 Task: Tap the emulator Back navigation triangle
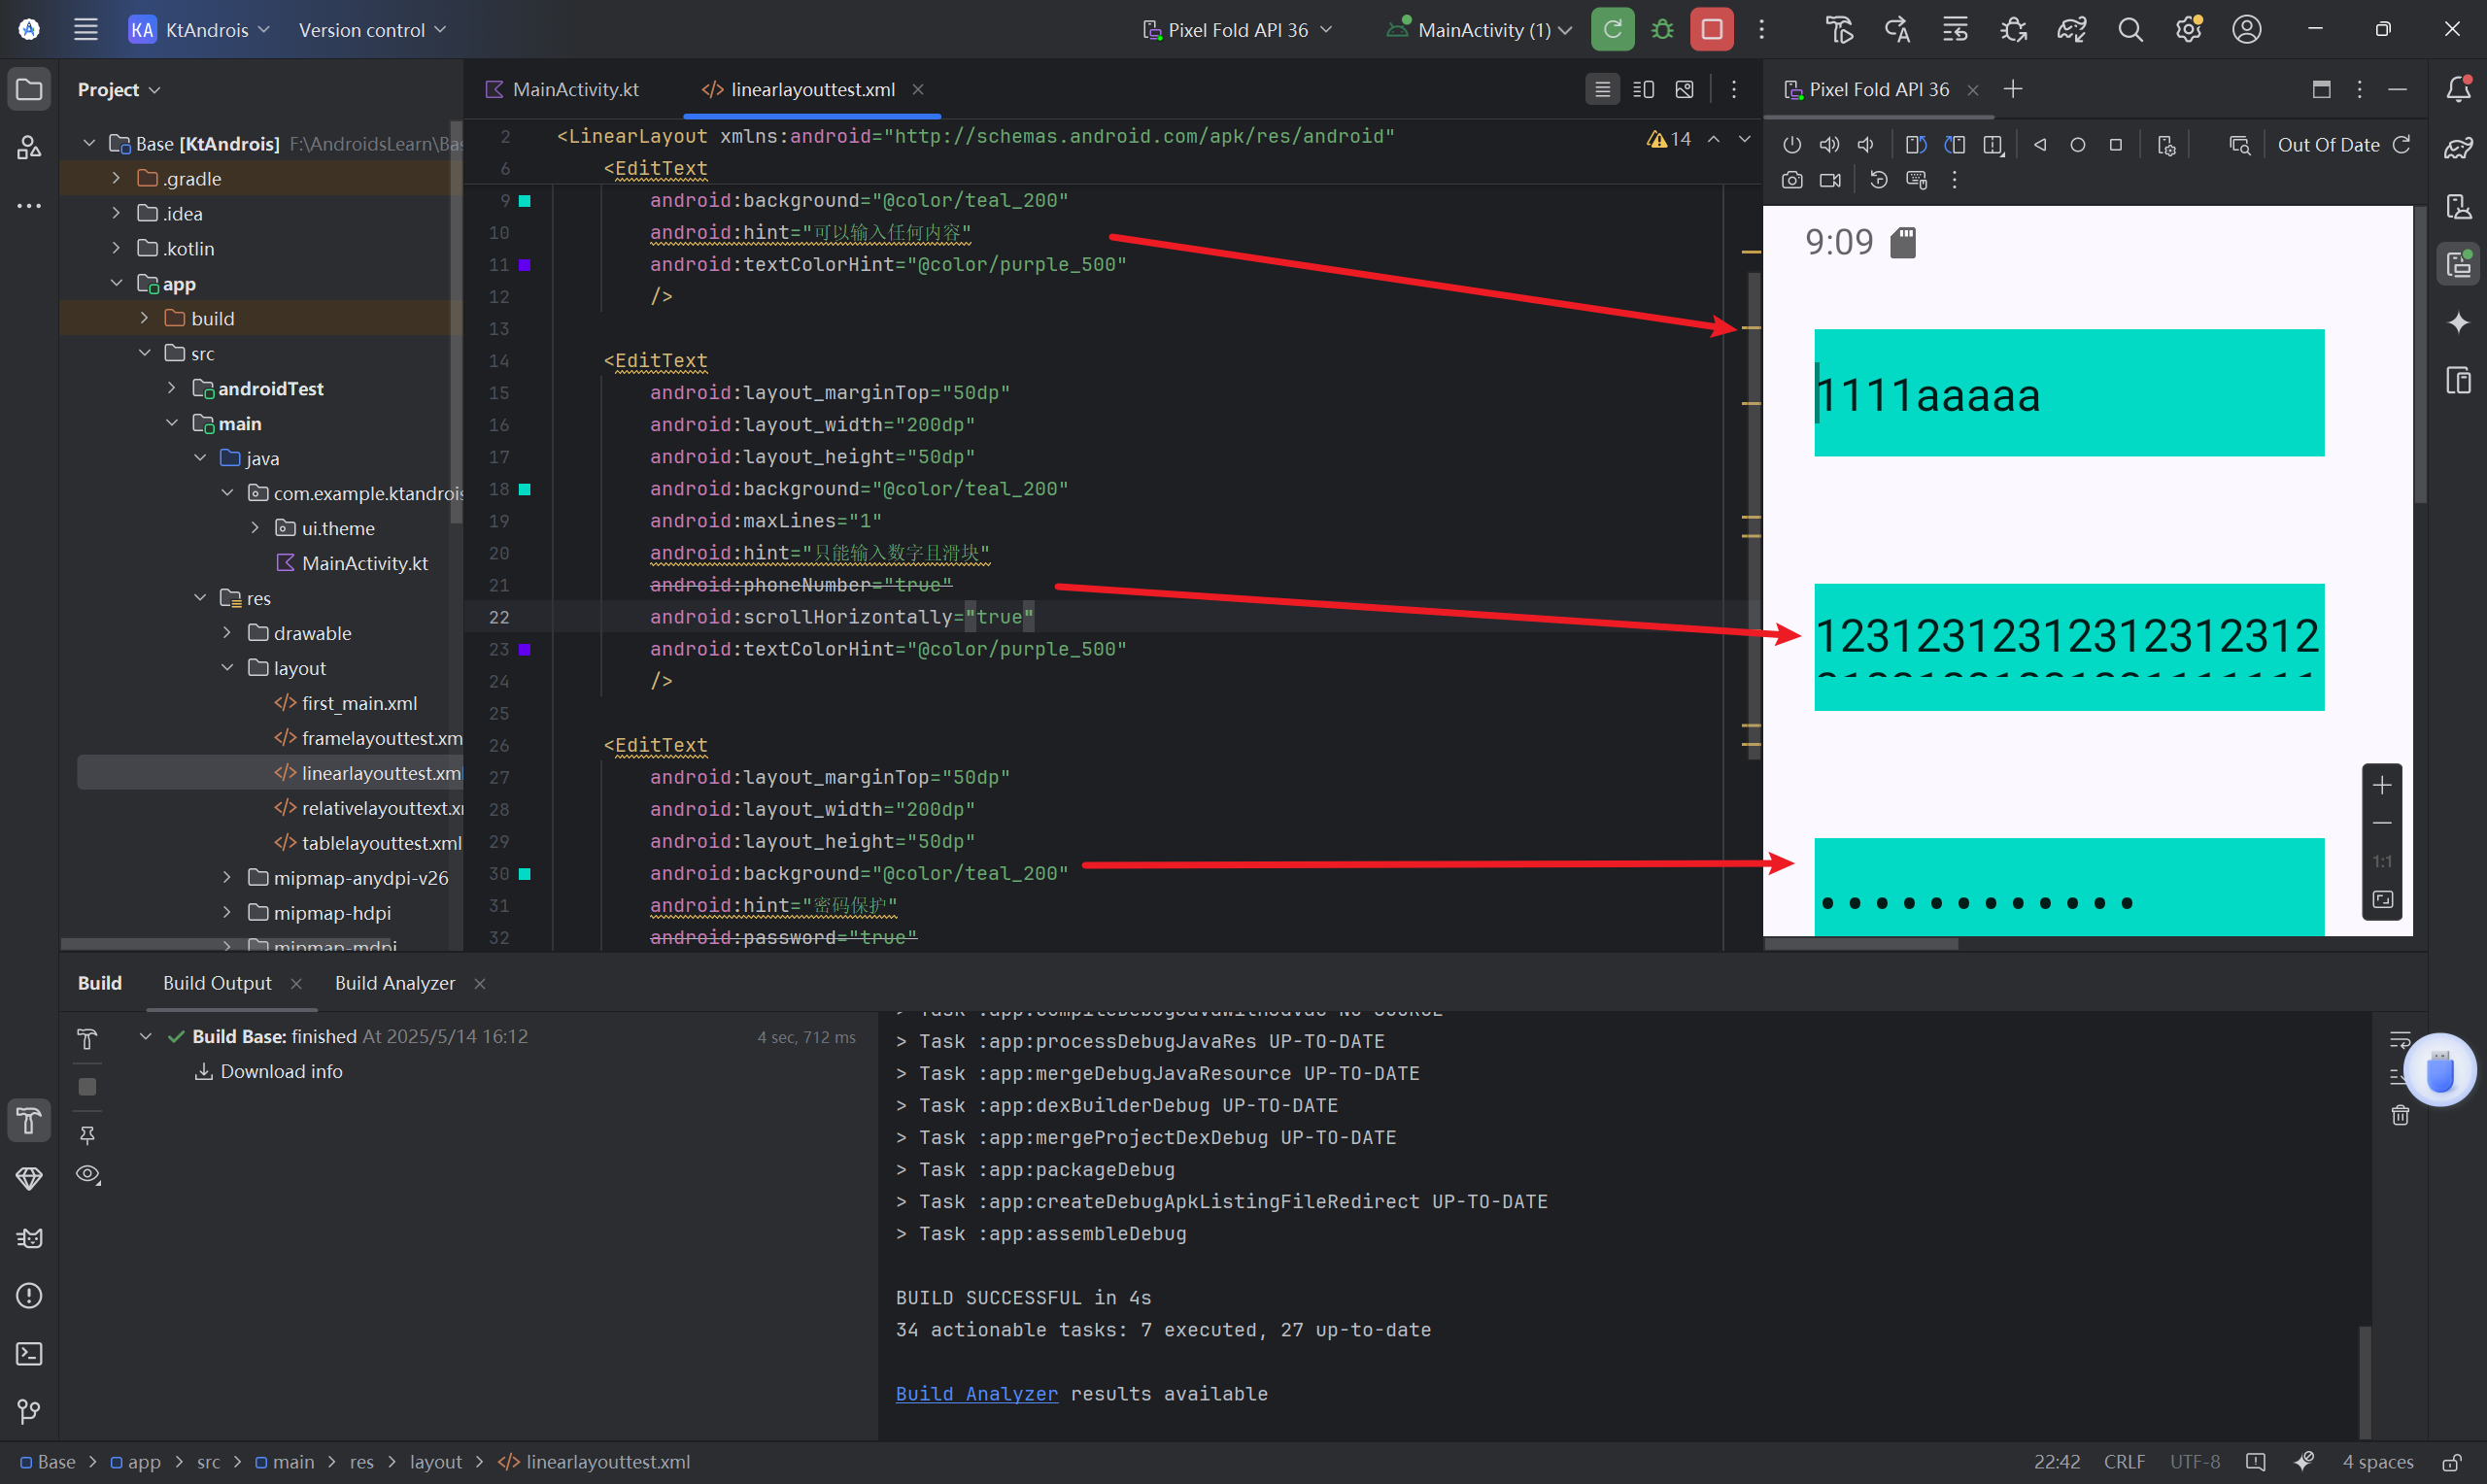pos(2040,145)
